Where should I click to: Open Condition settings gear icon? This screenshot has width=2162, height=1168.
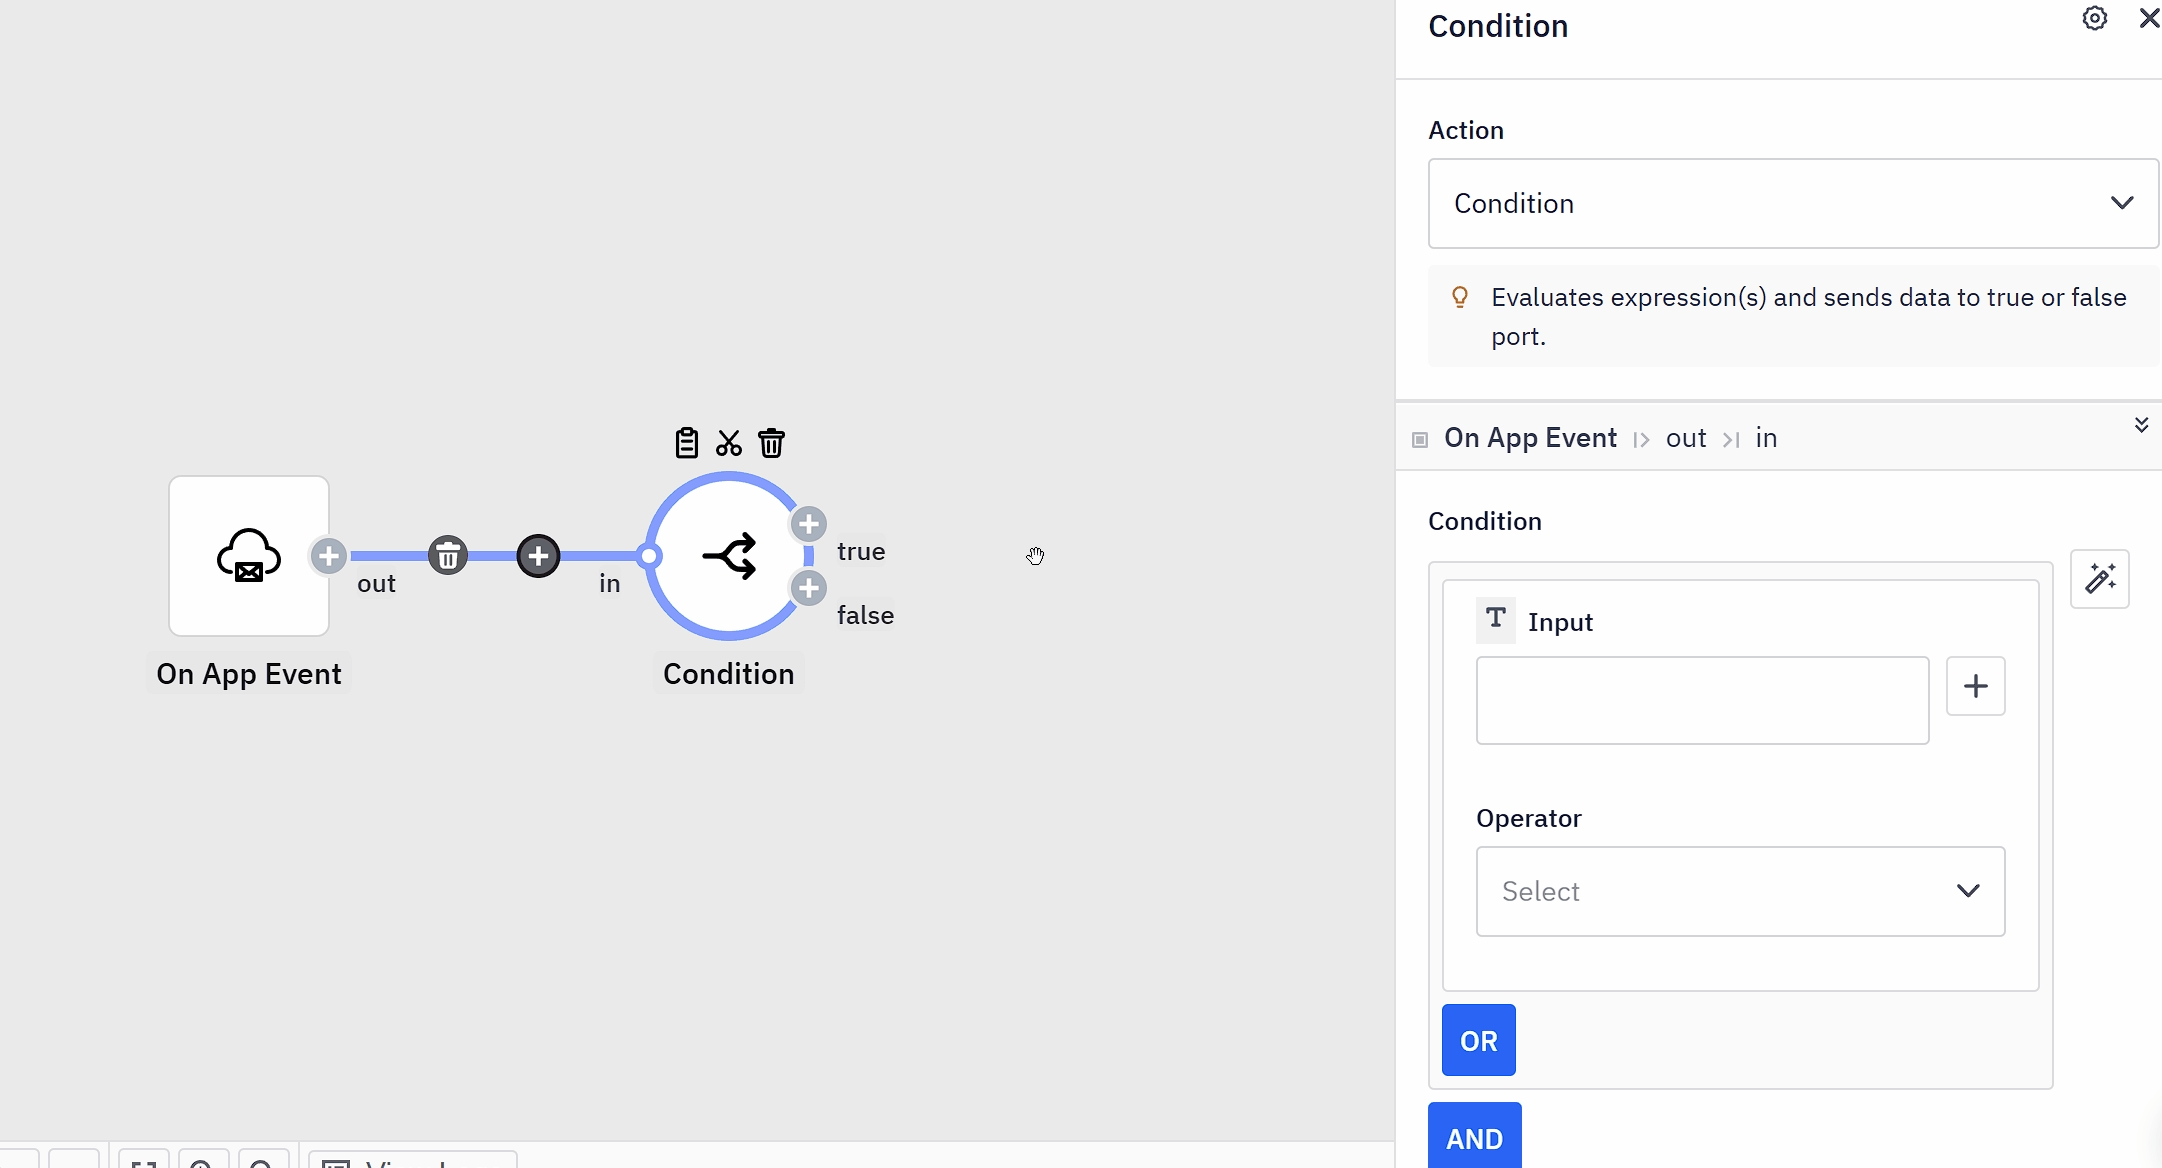click(x=2094, y=18)
